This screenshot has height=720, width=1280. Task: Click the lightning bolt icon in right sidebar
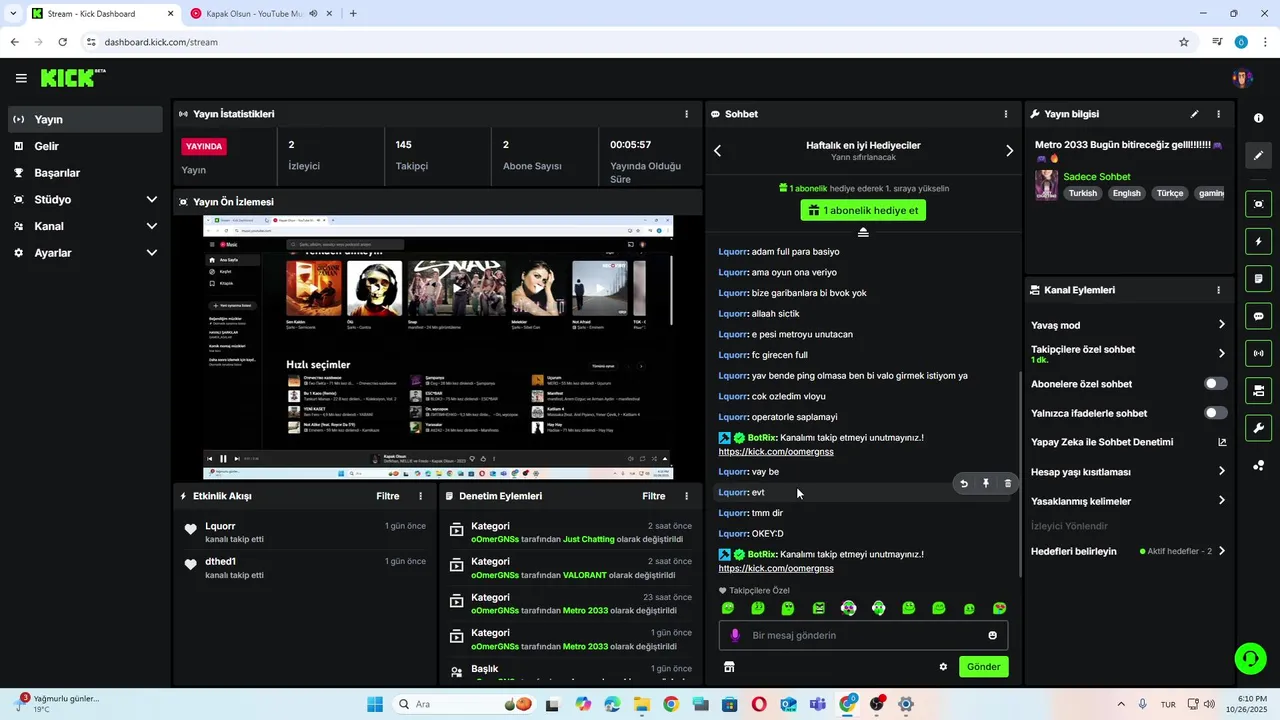(x=1258, y=241)
